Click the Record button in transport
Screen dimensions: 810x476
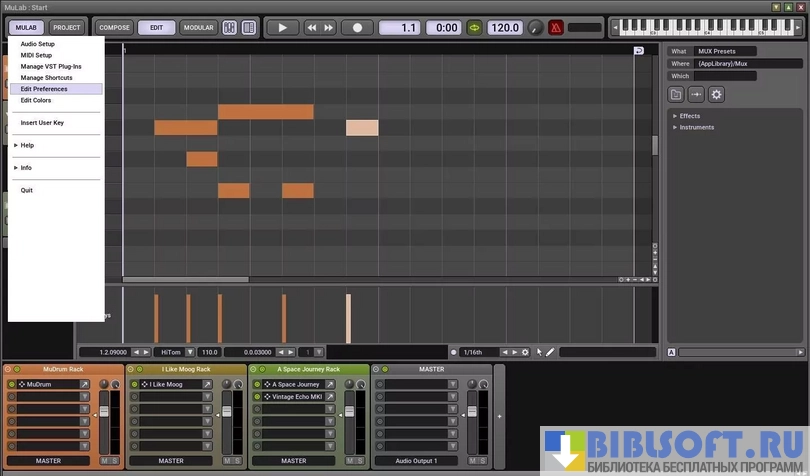[x=357, y=28]
